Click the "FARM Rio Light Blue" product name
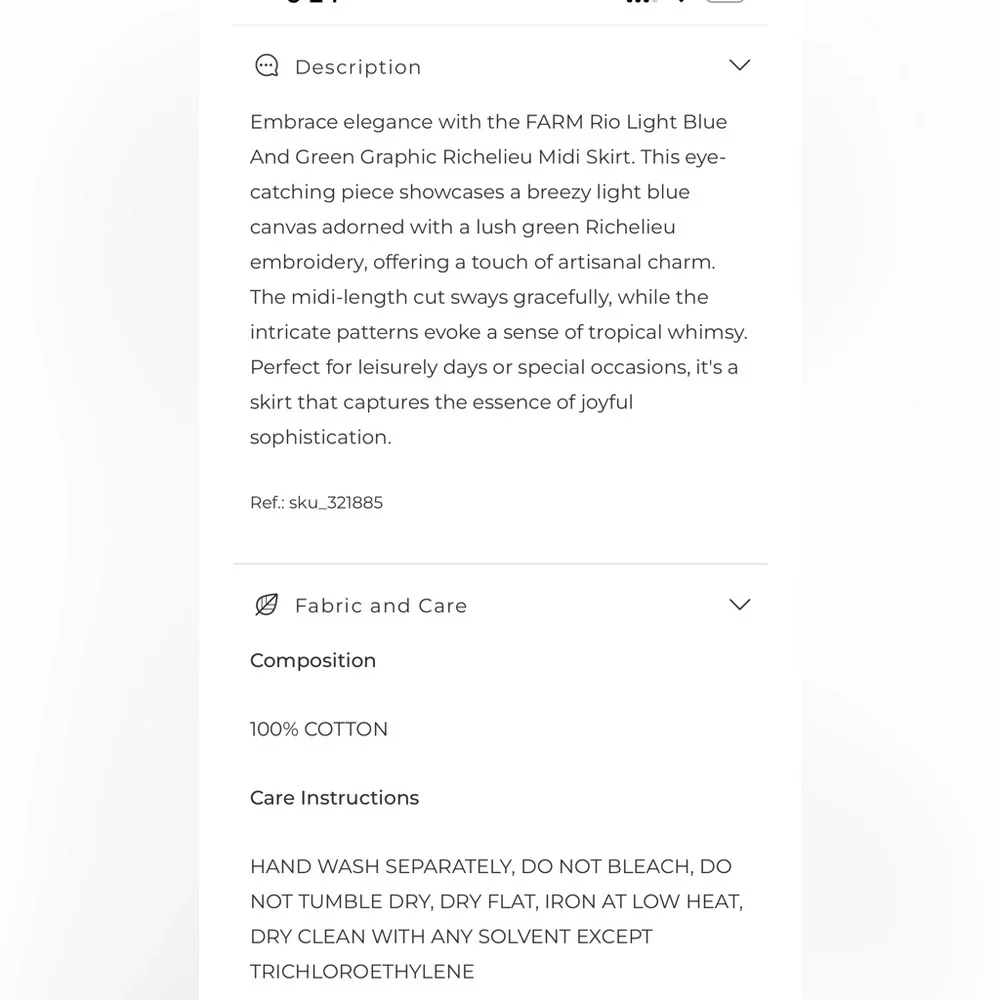 point(626,122)
